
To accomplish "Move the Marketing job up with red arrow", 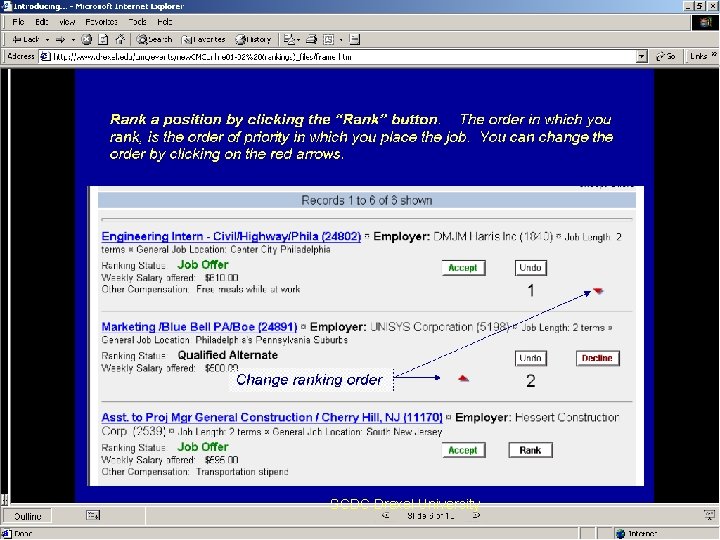I will click(463, 378).
